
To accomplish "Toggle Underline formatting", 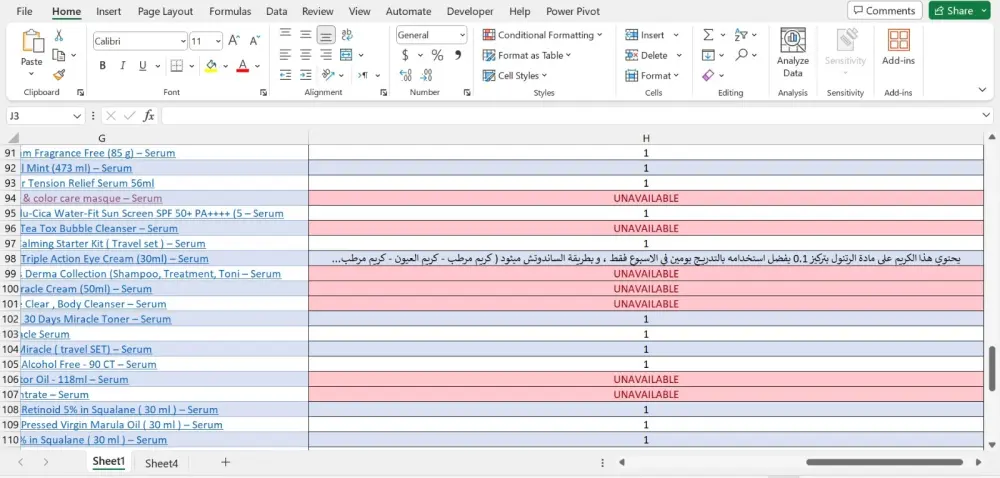I will click(142, 66).
